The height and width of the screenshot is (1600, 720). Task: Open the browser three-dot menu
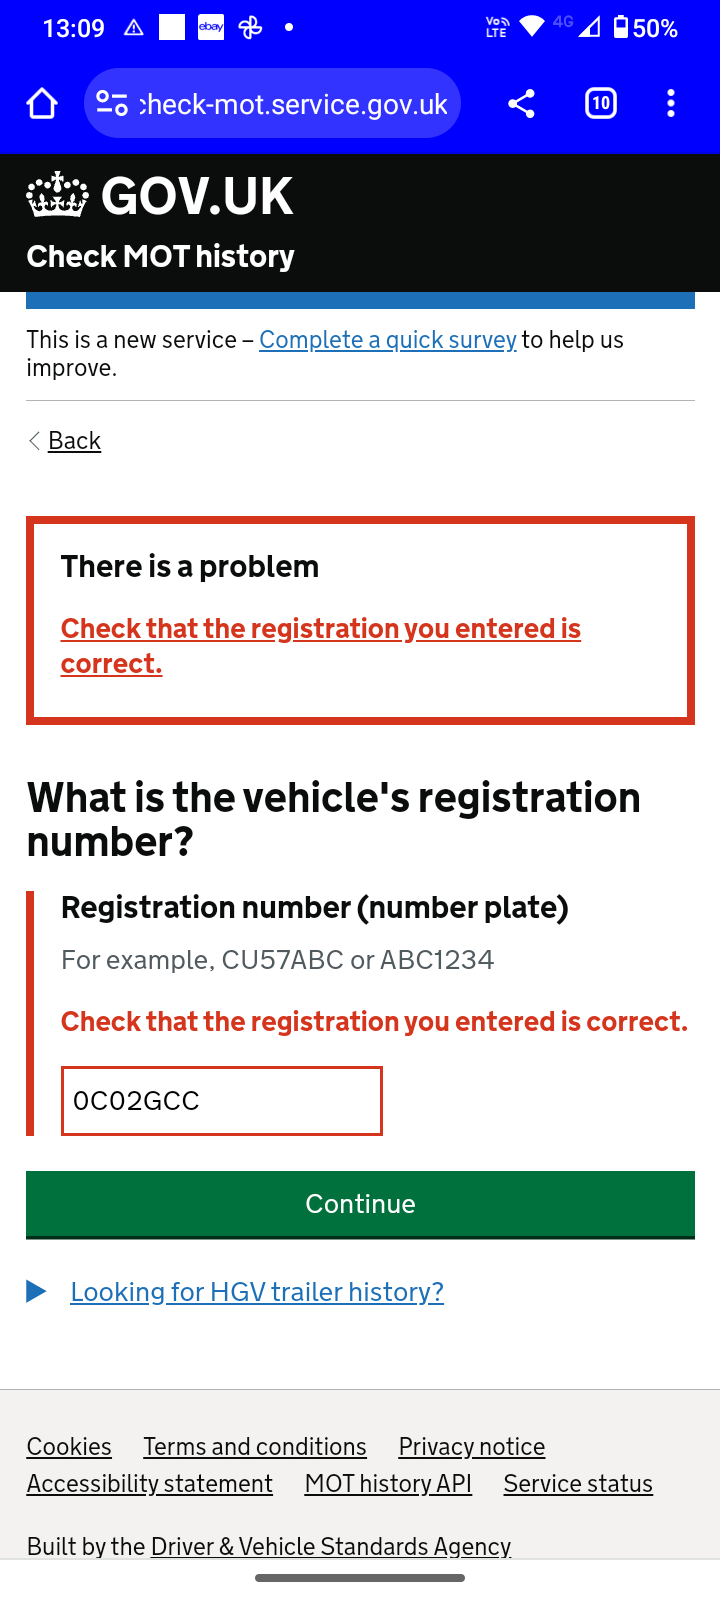[671, 103]
